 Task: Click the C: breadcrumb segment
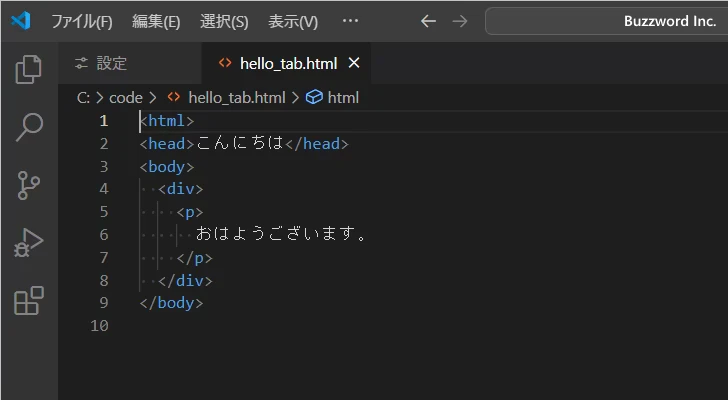[x=83, y=98]
